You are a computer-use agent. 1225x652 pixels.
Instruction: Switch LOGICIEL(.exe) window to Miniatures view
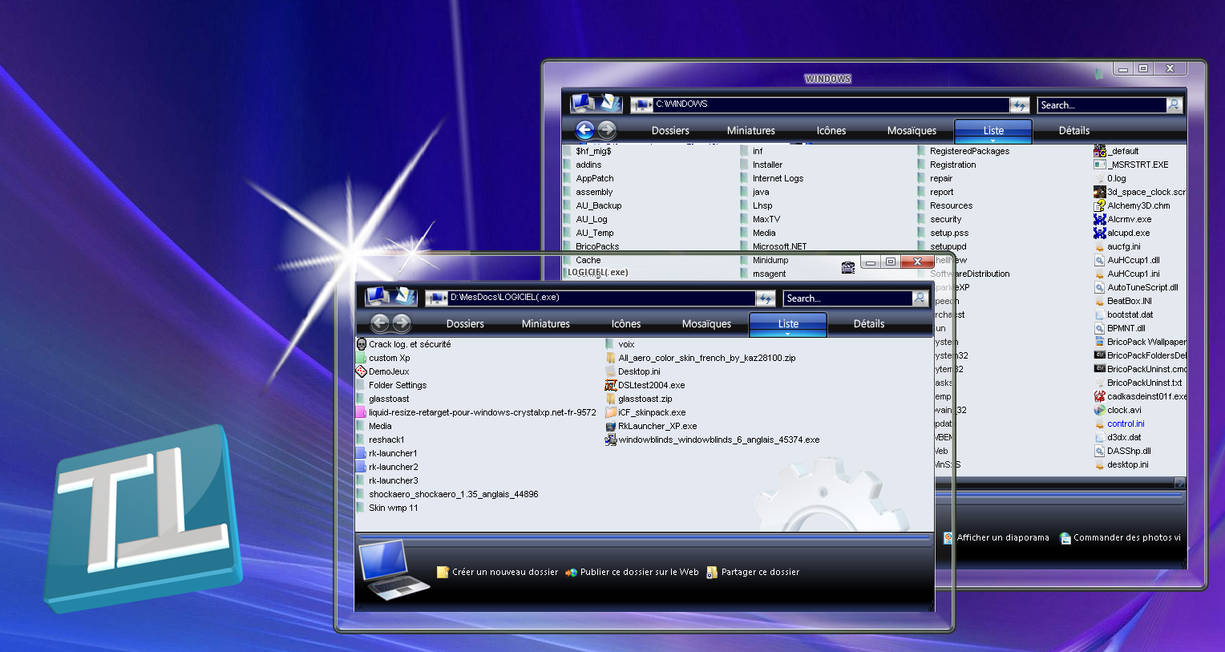546,324
